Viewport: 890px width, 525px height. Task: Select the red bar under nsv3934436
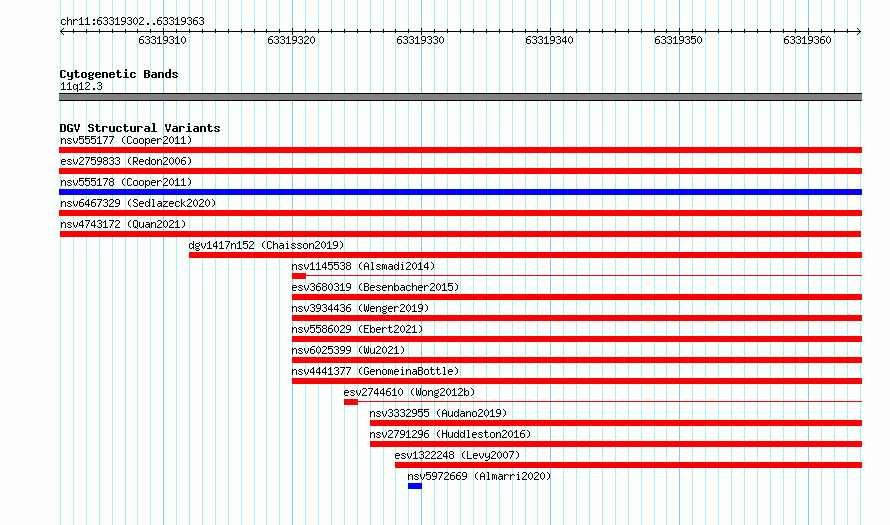[577, 318]
